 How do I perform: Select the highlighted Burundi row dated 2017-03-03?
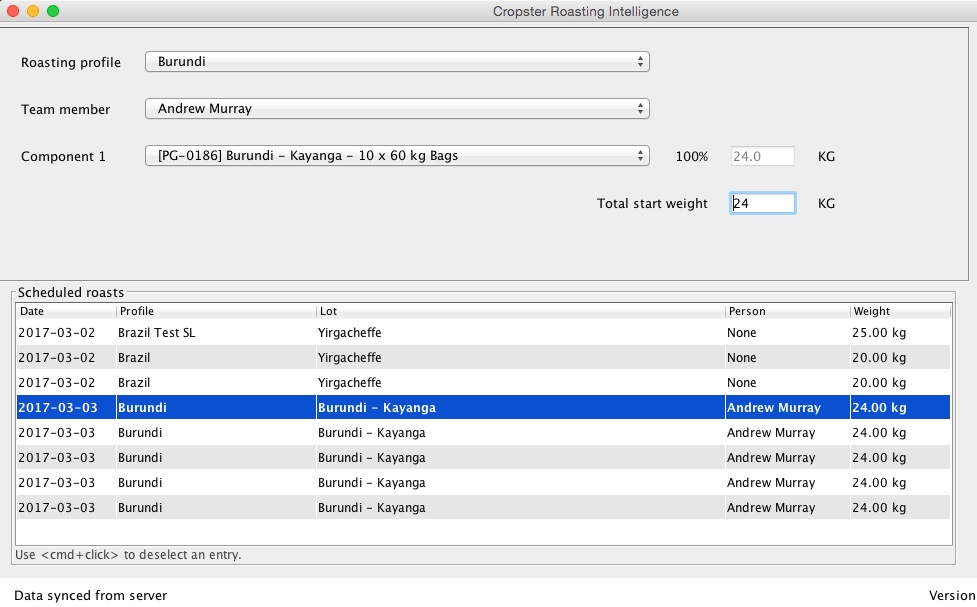[x=484, y=408]
